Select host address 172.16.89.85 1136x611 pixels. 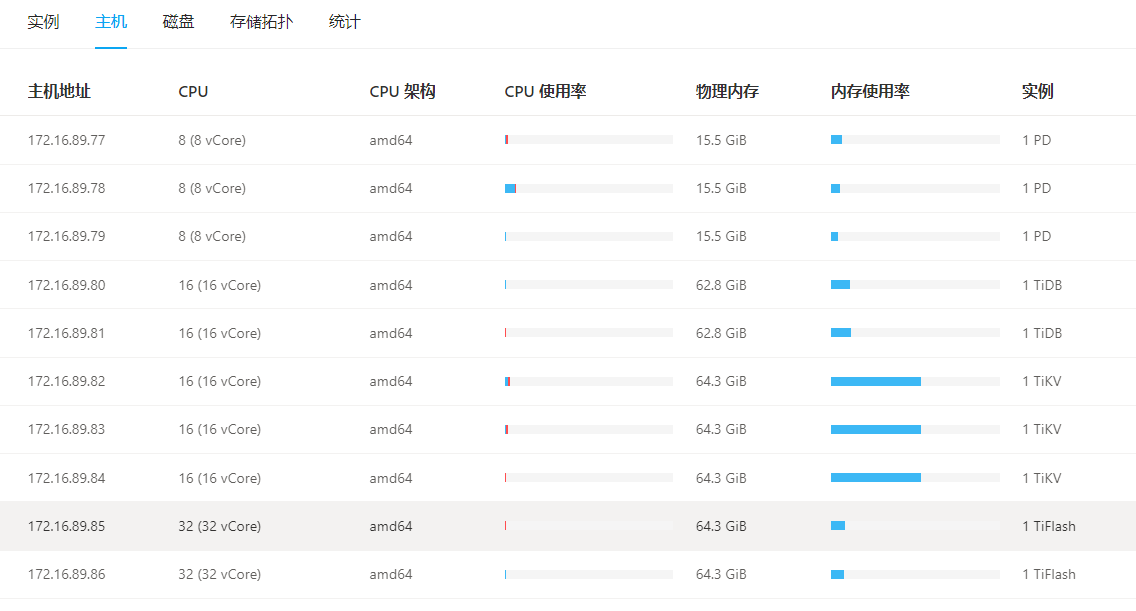click(67, 526)
